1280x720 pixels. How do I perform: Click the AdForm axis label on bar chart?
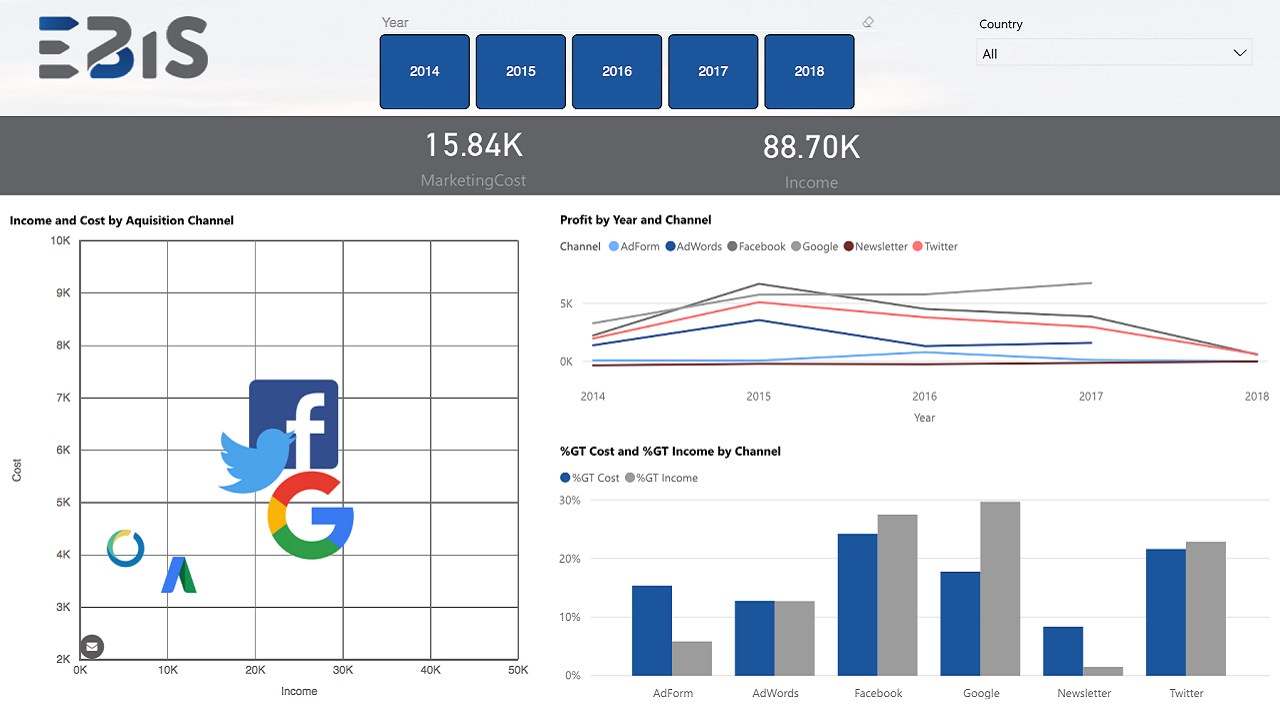pos(673,693)
